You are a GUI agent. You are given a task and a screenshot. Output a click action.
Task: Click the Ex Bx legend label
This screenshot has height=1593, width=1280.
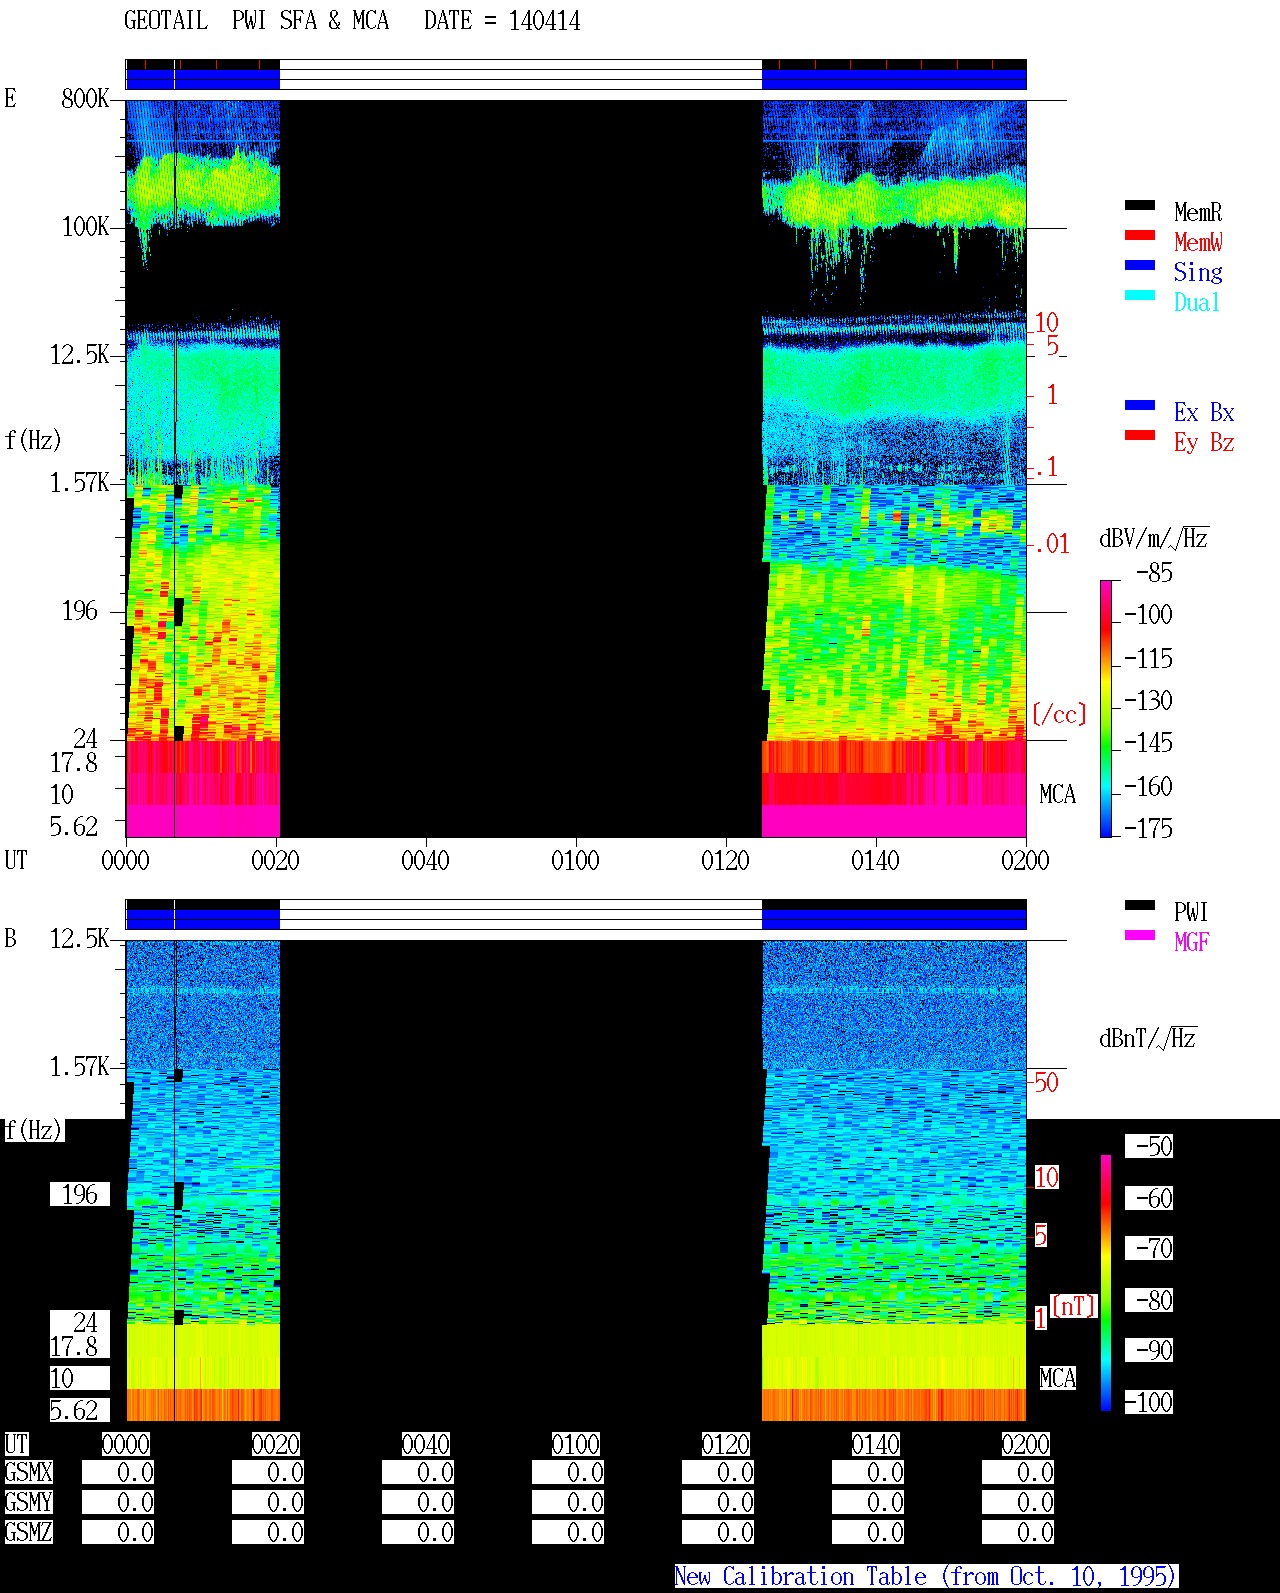[1204, 412]
